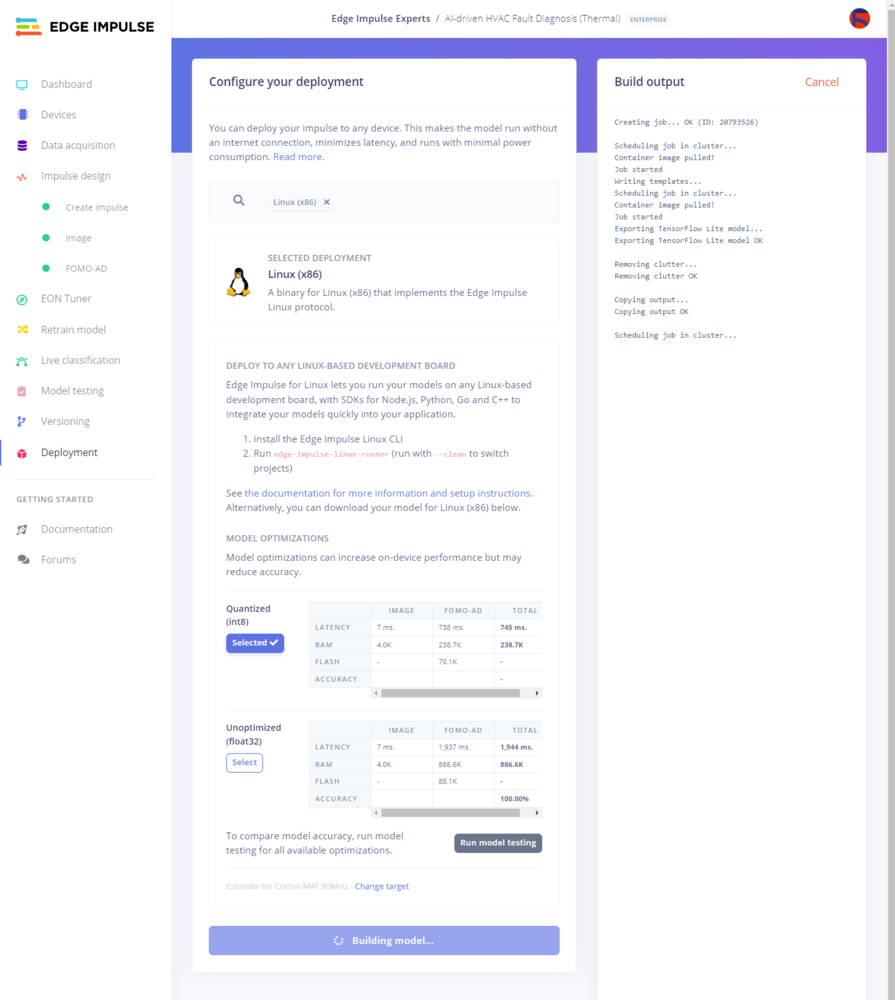Click Edge Impulse Experts breadcrumb
The height and width of the screenshot is (1000, 895).
point(381,18)
